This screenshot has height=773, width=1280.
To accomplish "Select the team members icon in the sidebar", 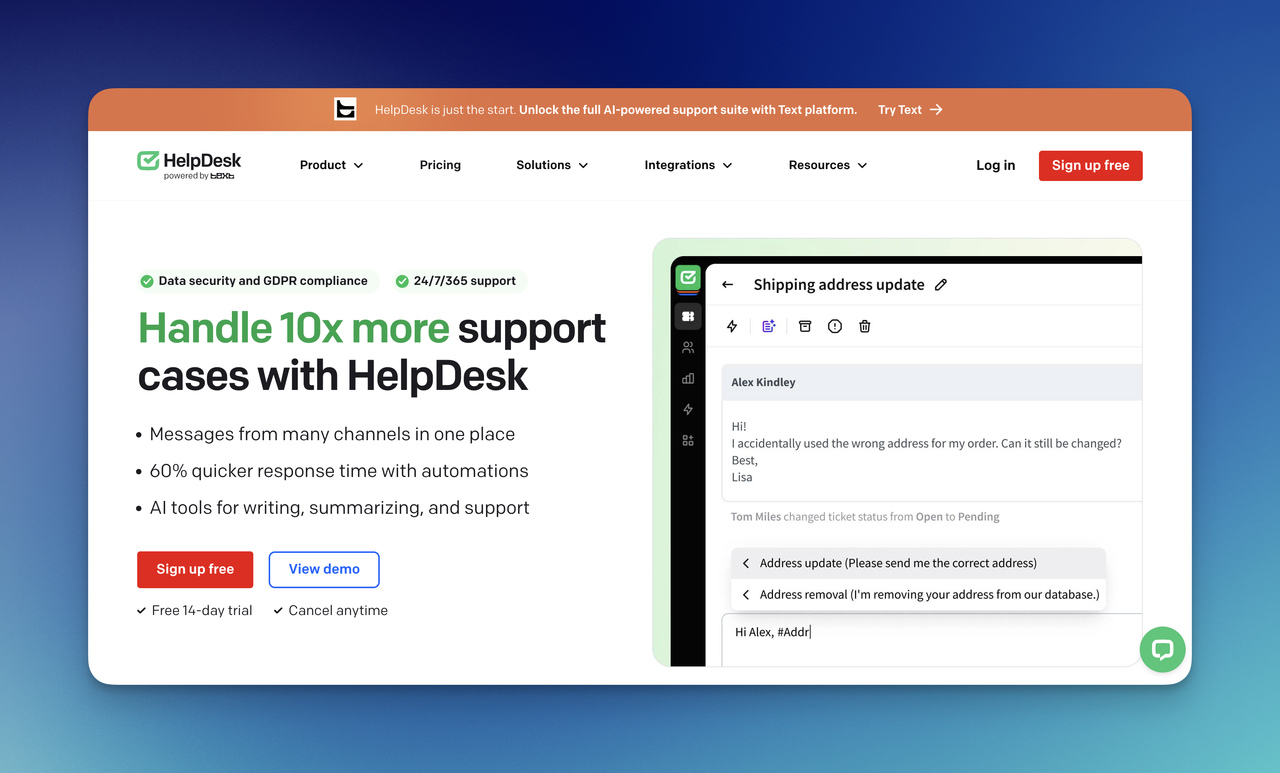I will tap(688, 347).
